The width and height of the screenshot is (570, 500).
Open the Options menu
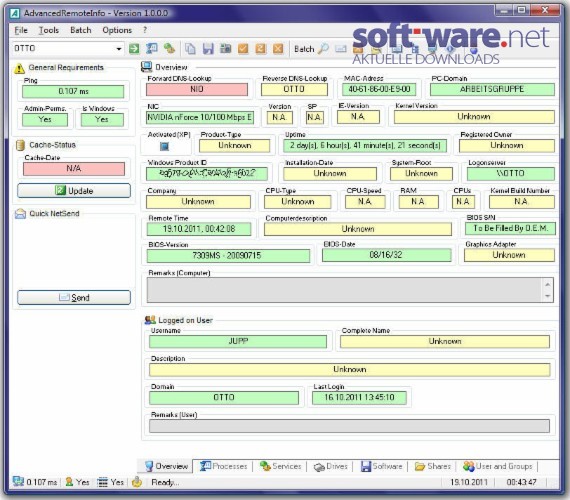(x=117, y=30)
